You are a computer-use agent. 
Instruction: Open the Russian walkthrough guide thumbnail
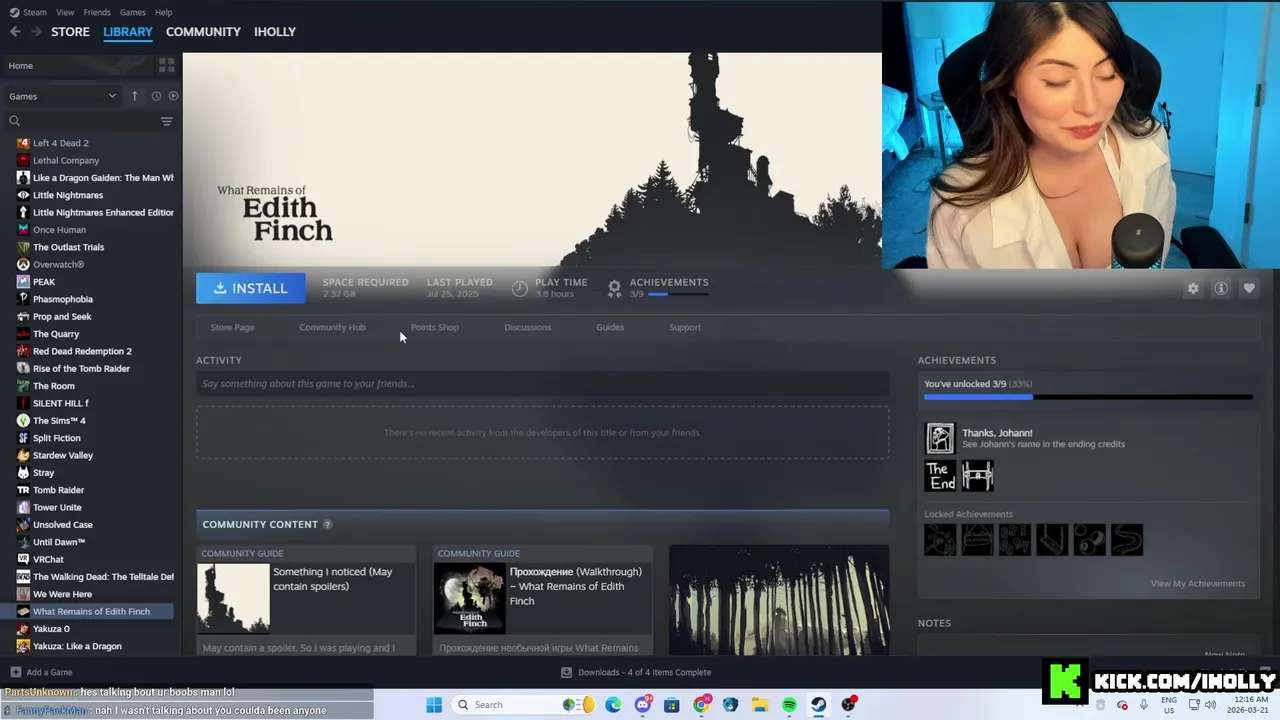469,599
